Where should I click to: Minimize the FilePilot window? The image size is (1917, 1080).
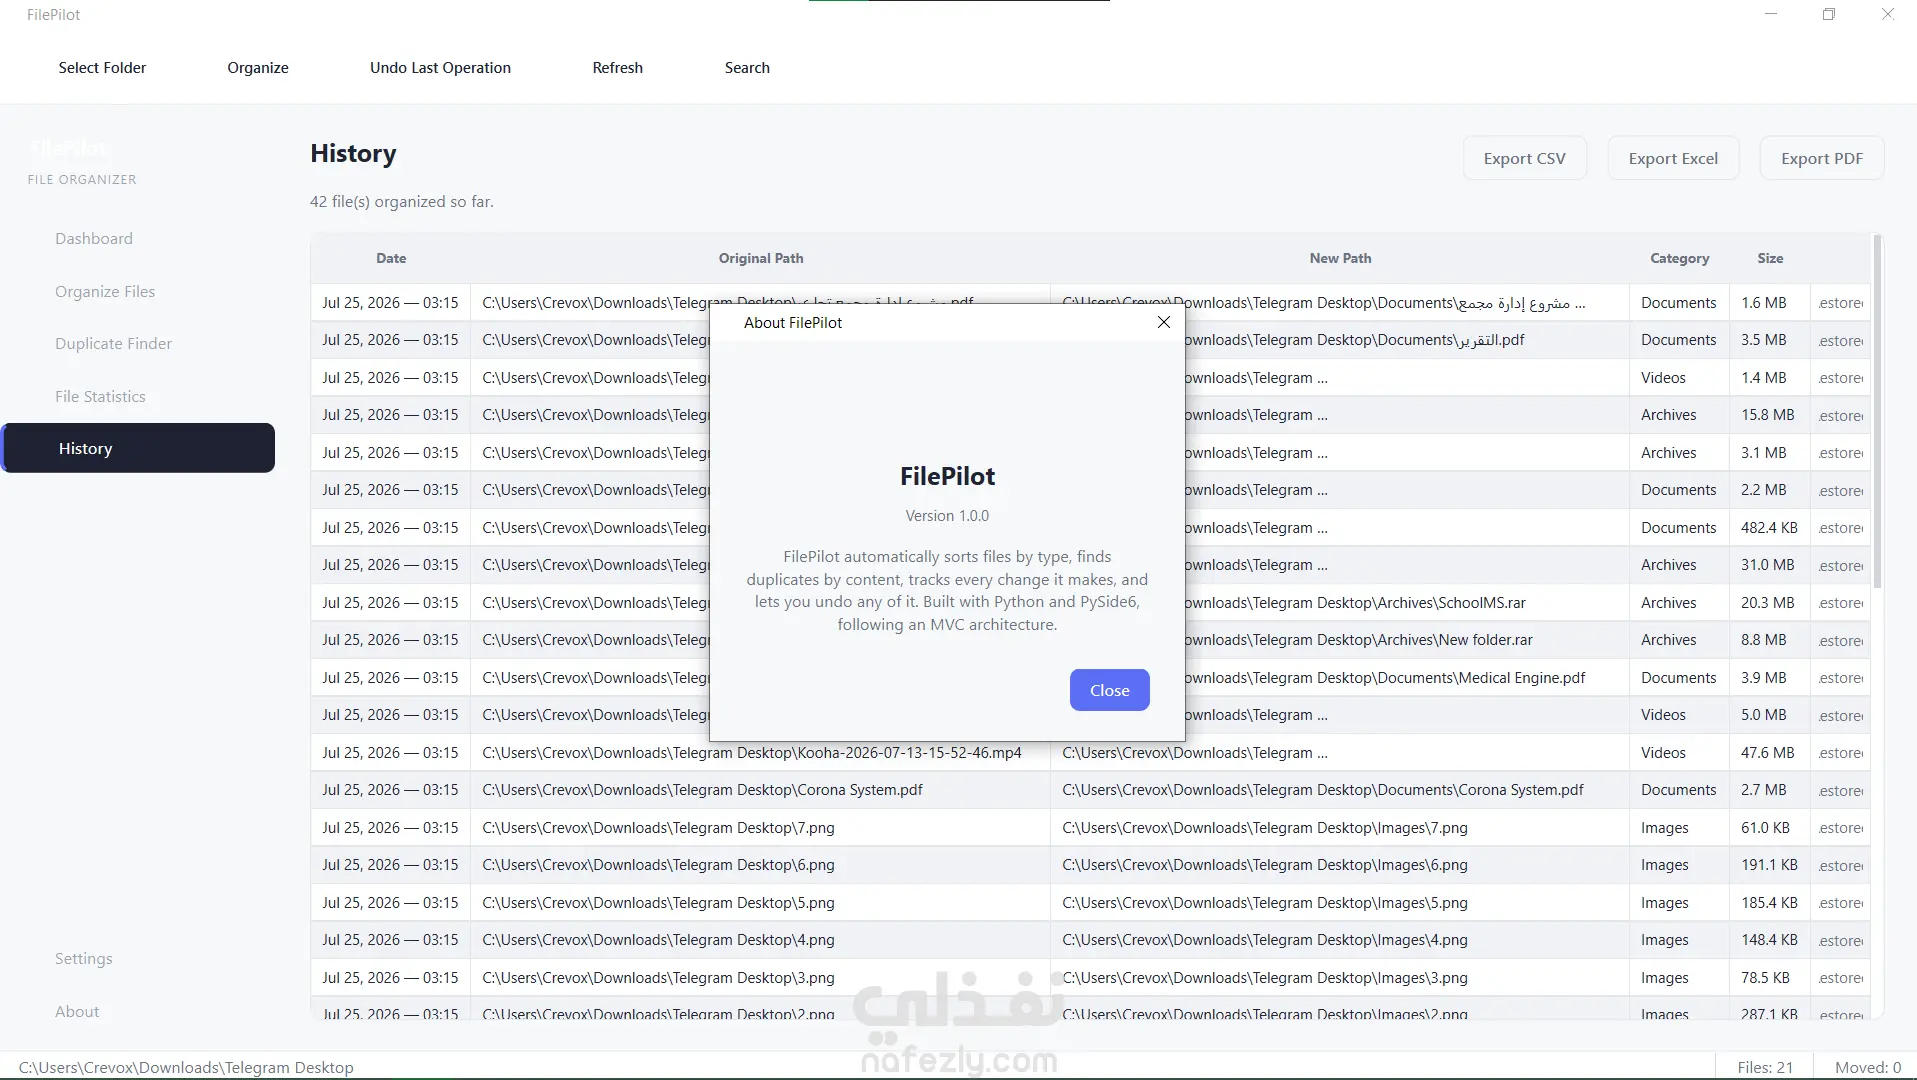[x=1771, y=14]
